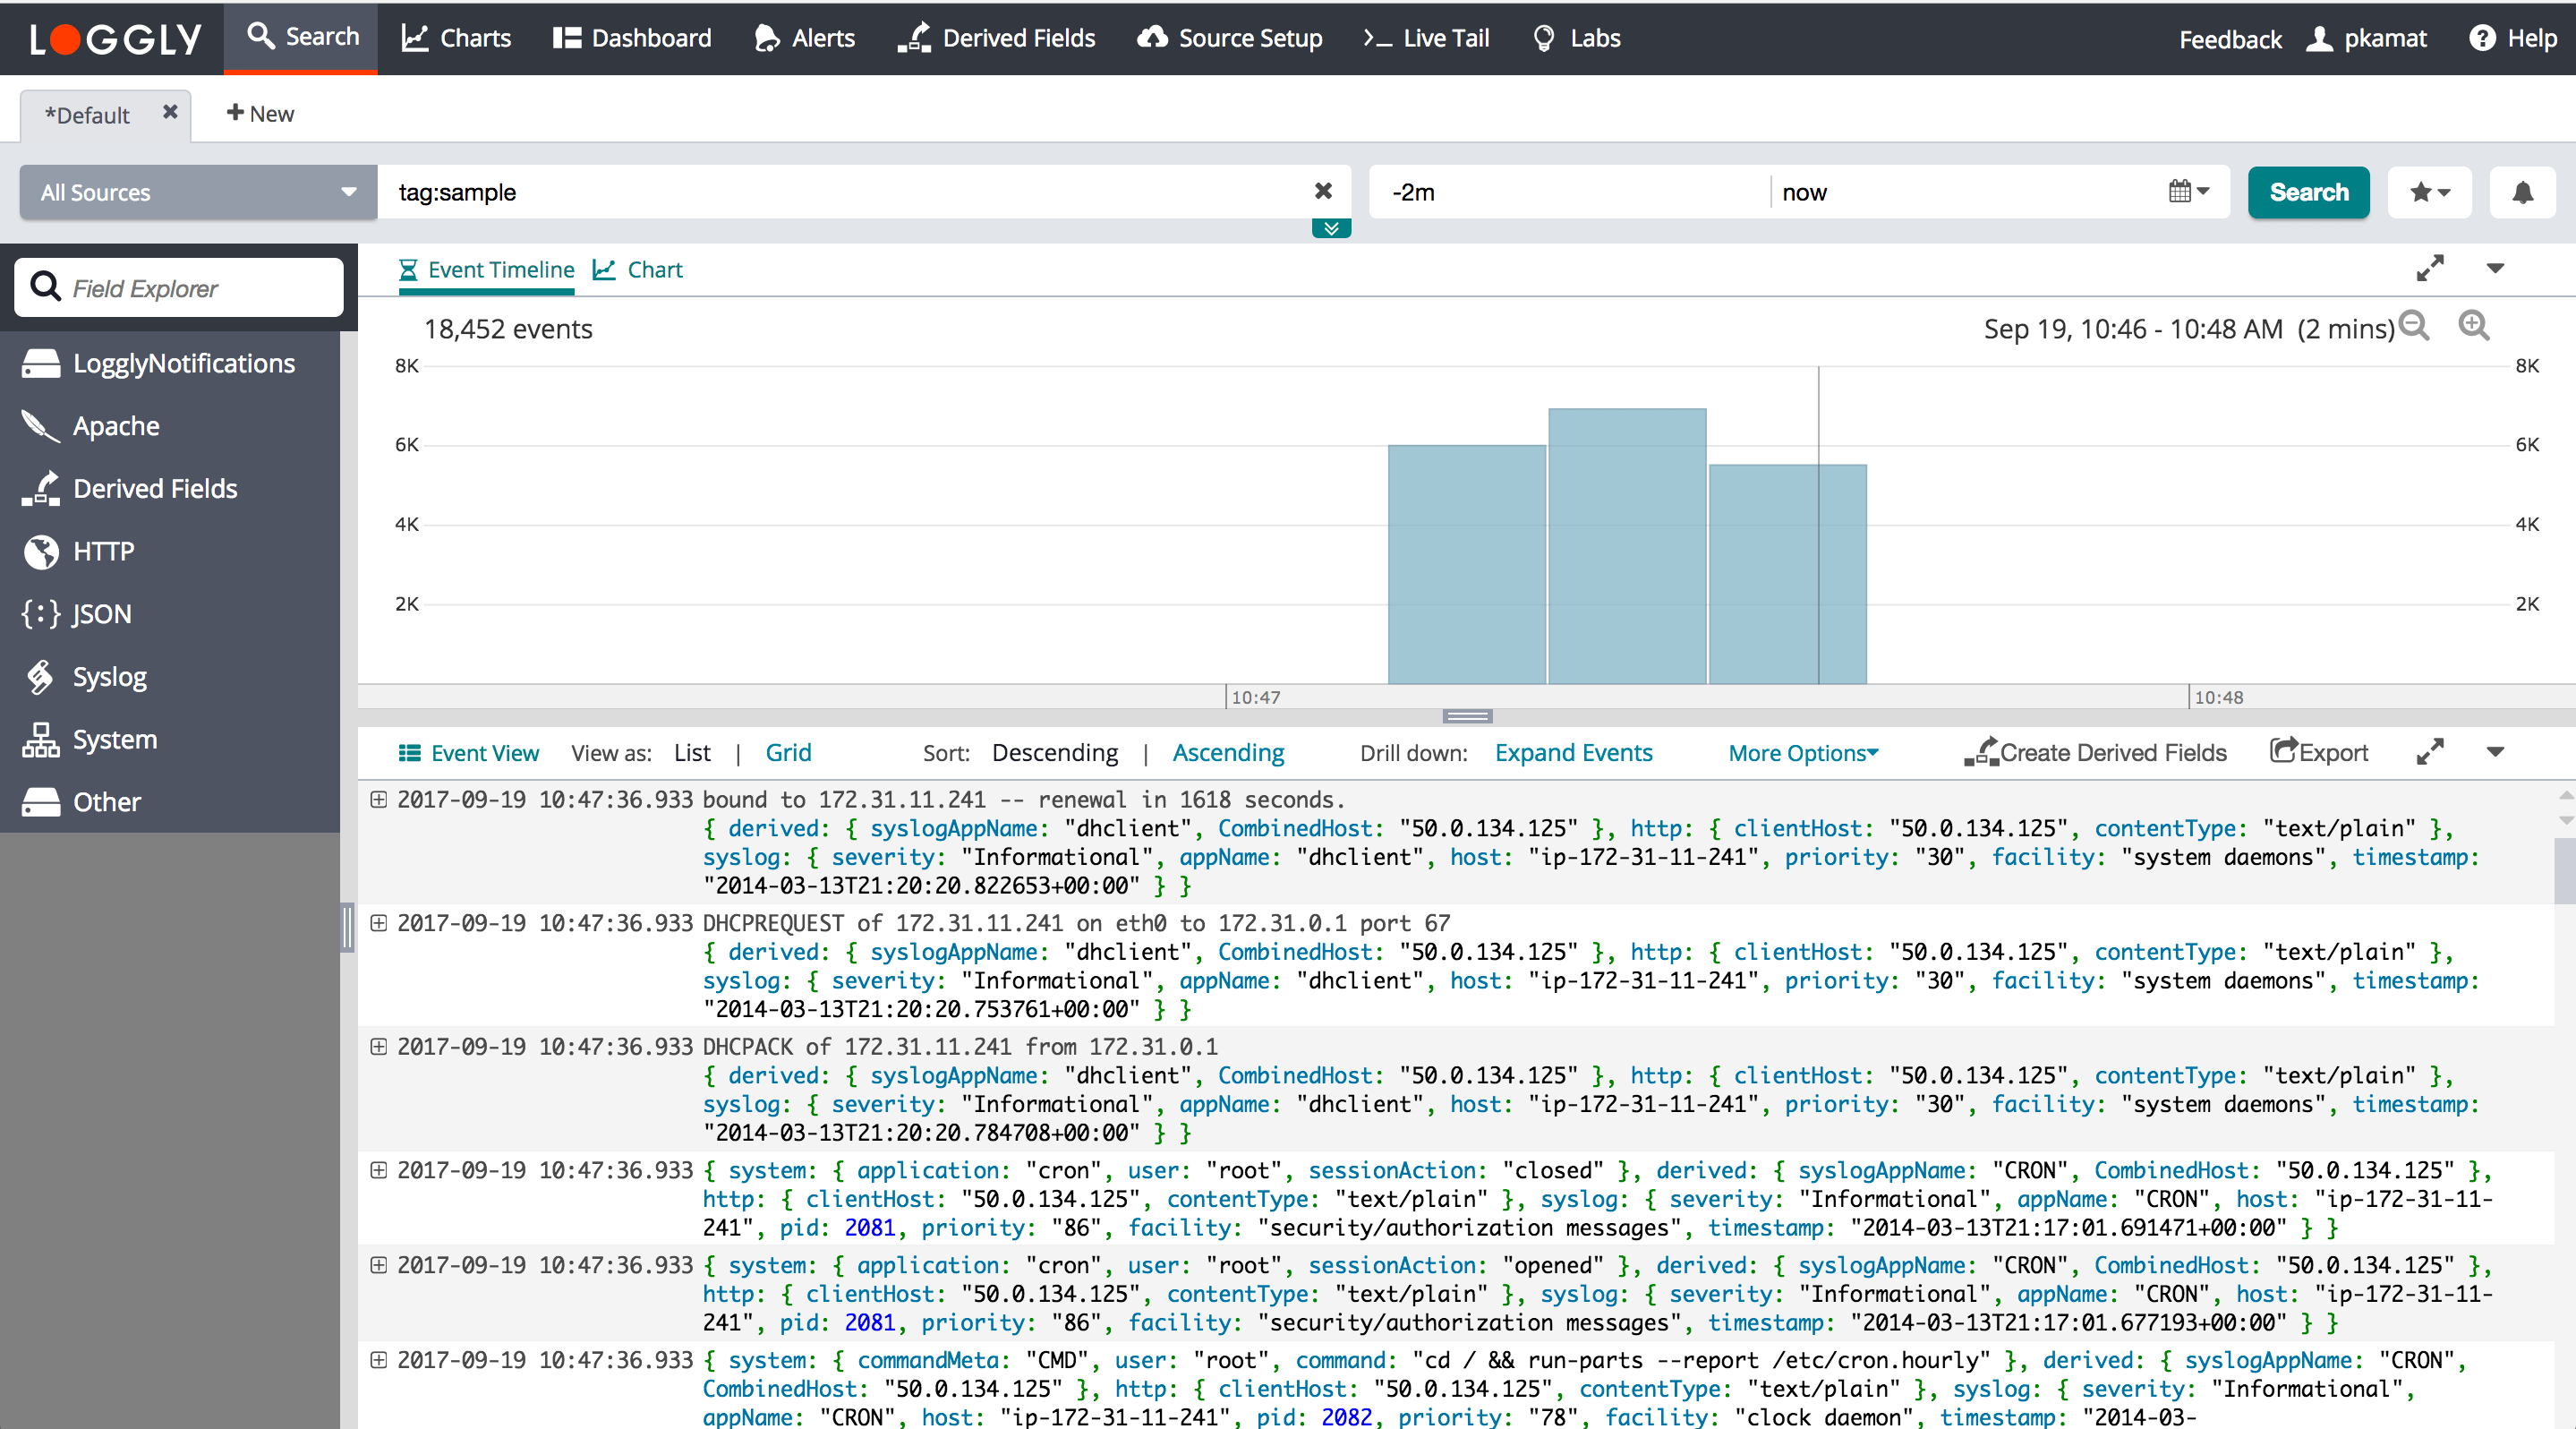Sort events in Ascending order
The width and height of the screenshot is (2576, 1429).
[1228, 752]
